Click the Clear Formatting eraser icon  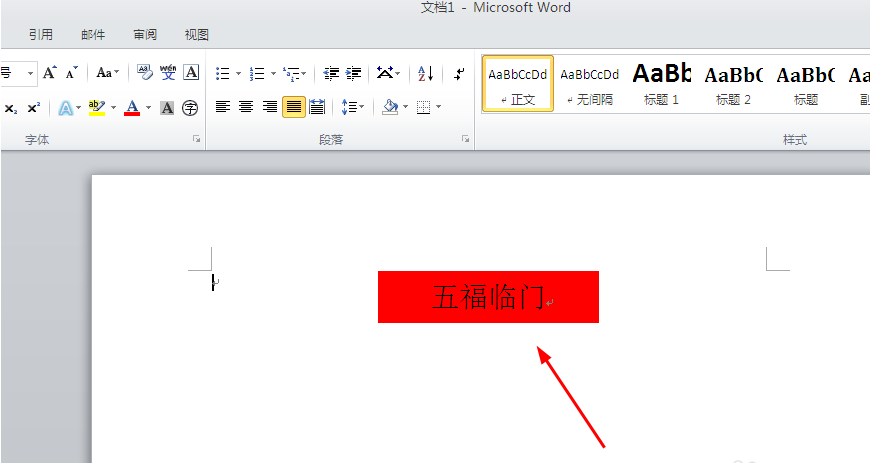(x=145, y=73)
